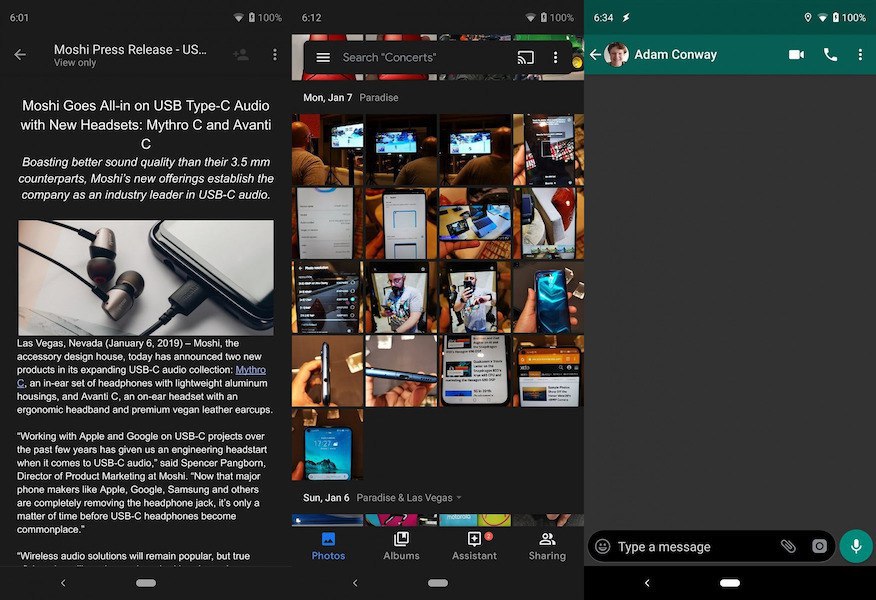Screen dimensions: 876x600
Task: Switch to the Sharing tab
Action: click(x=547, y=546)
